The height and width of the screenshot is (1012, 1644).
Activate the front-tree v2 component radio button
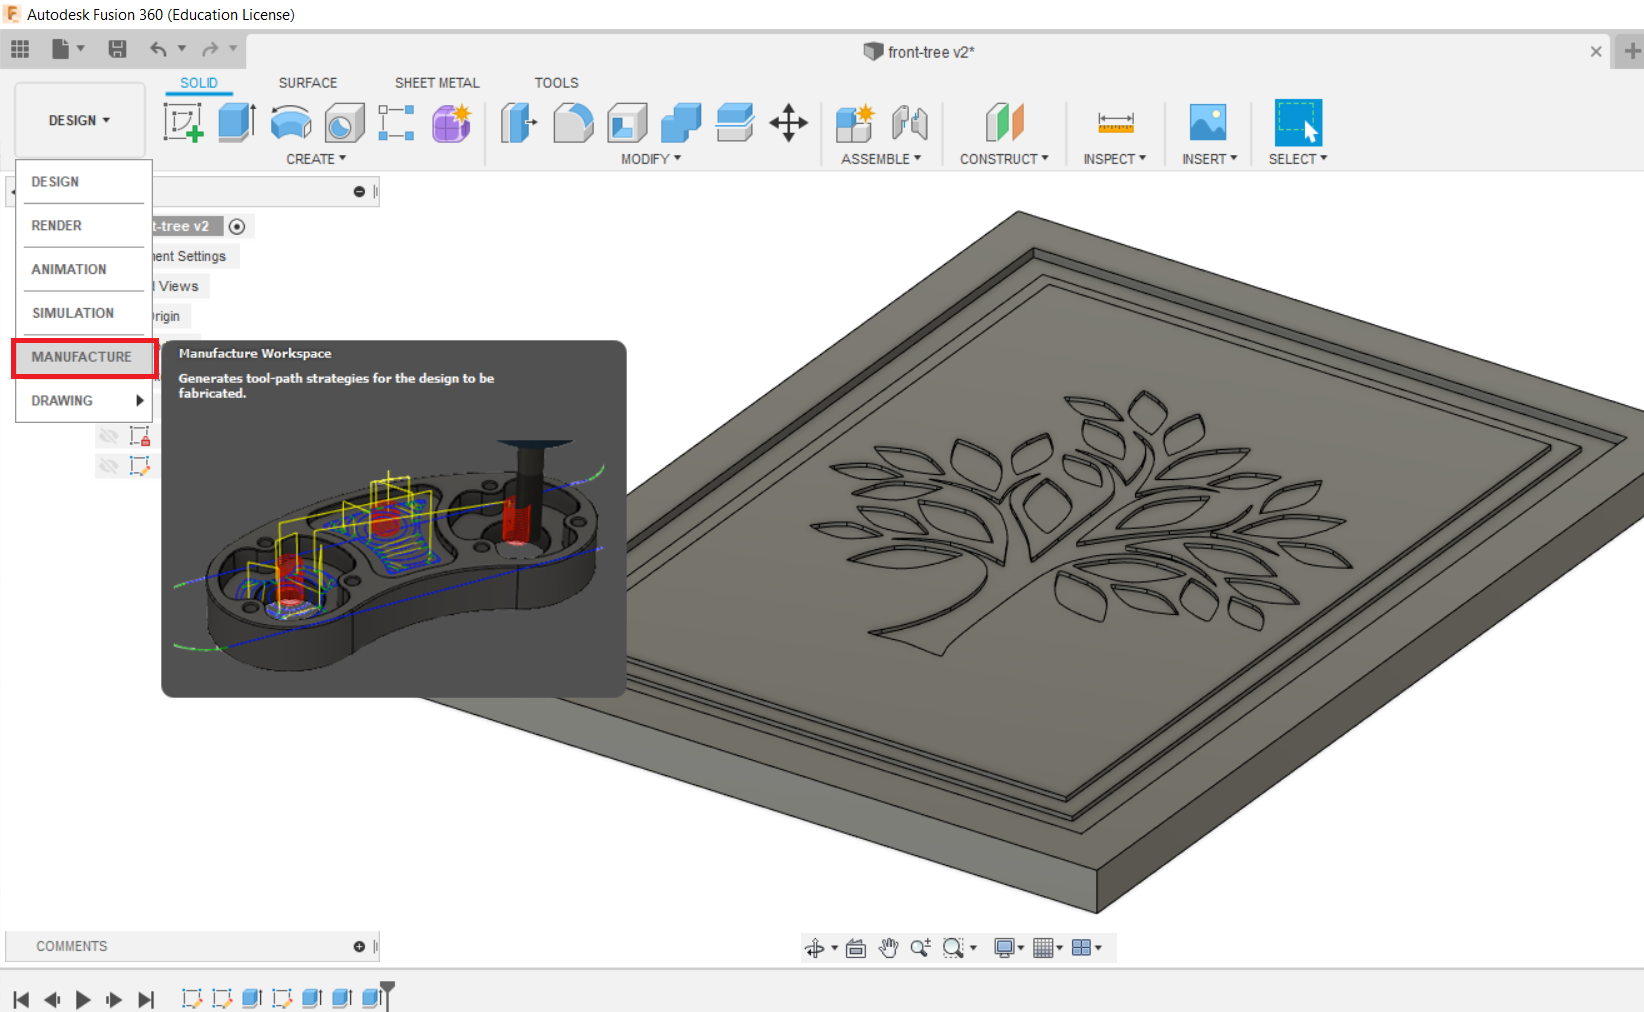click(x=237, y=226)
